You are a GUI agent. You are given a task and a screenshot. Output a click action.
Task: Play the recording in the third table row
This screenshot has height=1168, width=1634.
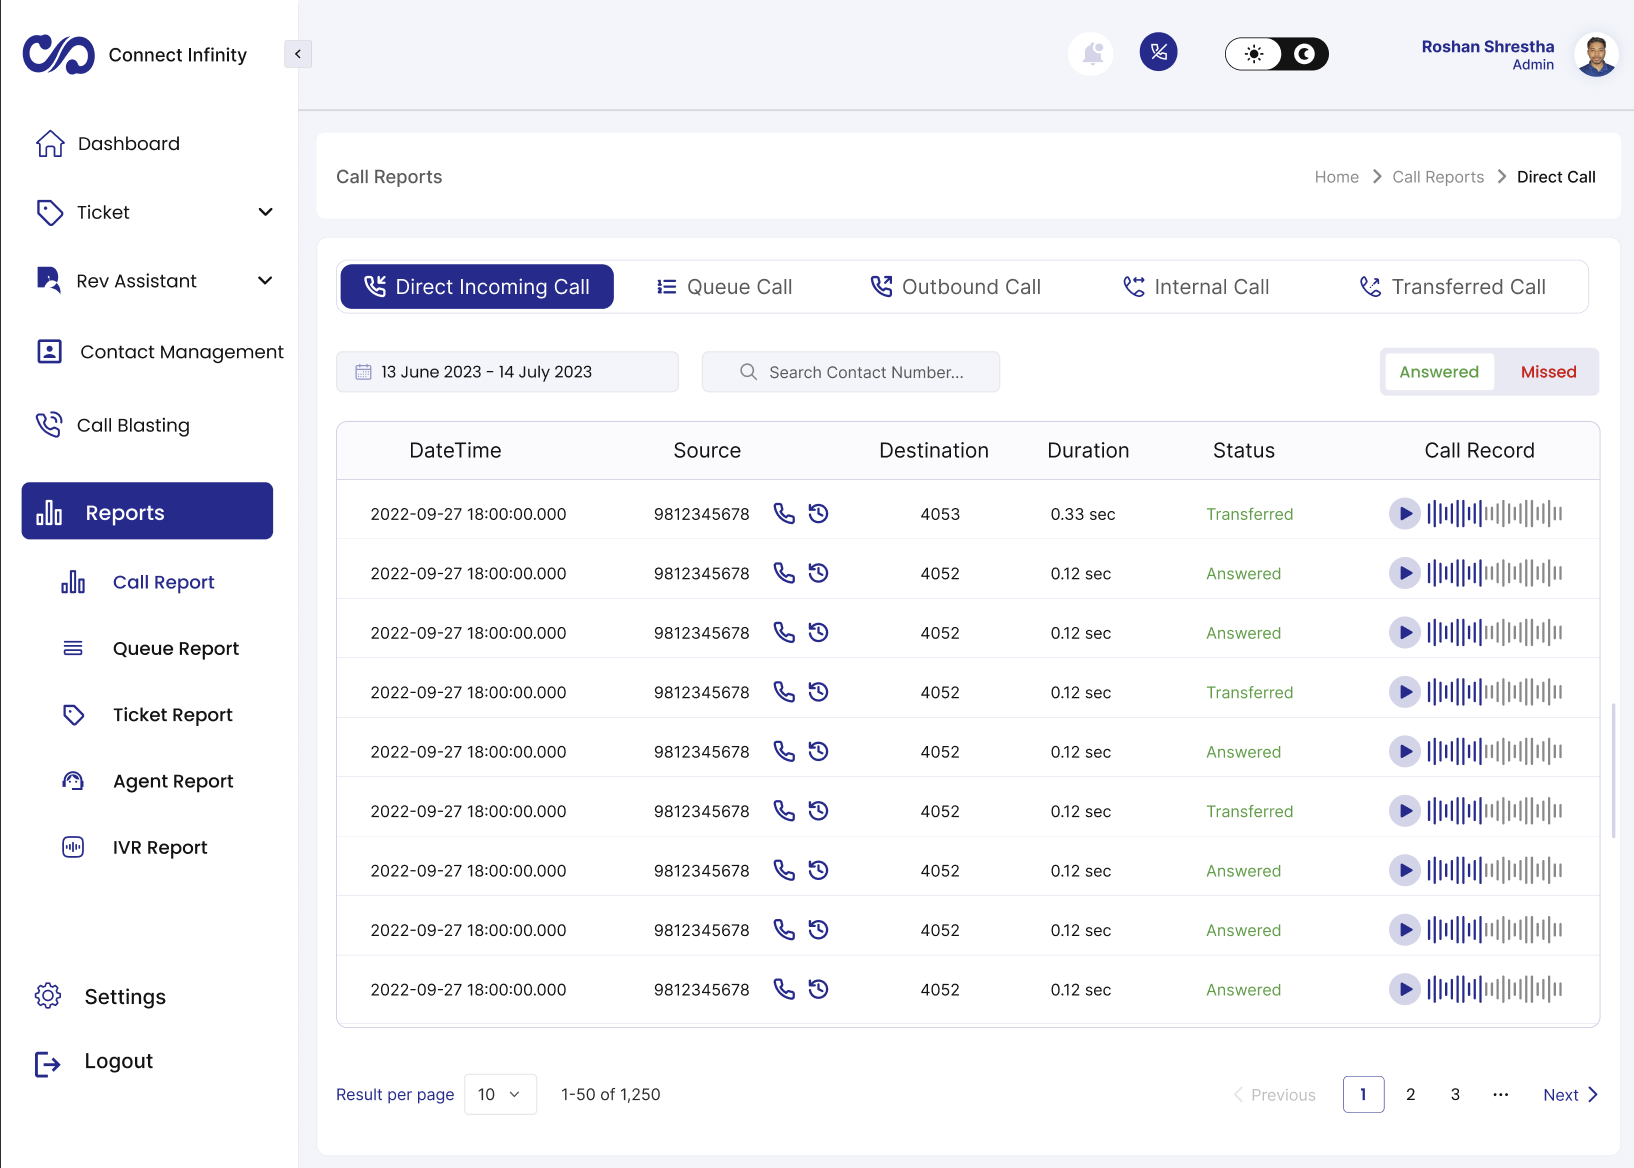point(1404,633)
